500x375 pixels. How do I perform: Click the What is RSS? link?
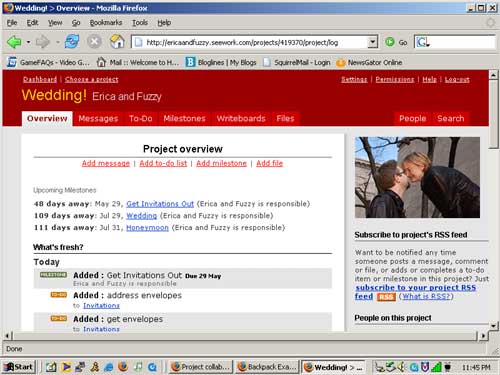coord(426,296)
